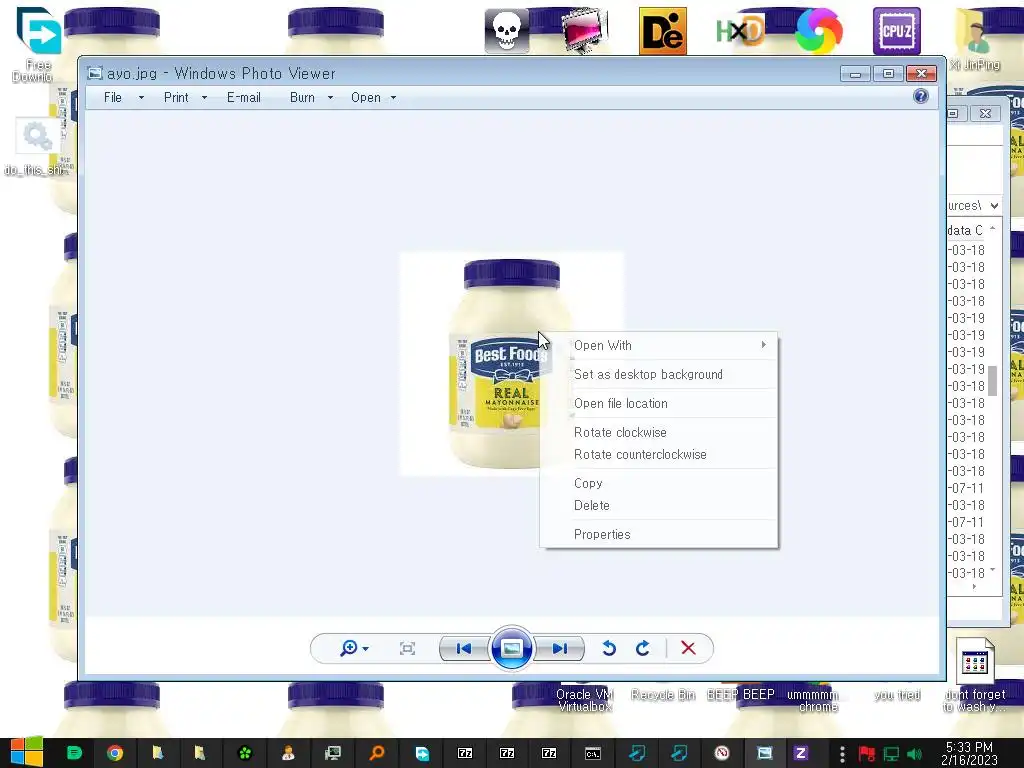Open the CPU-Z desktop icon
This screenshot has height=768, width=1024.
(x=897, y=31)
